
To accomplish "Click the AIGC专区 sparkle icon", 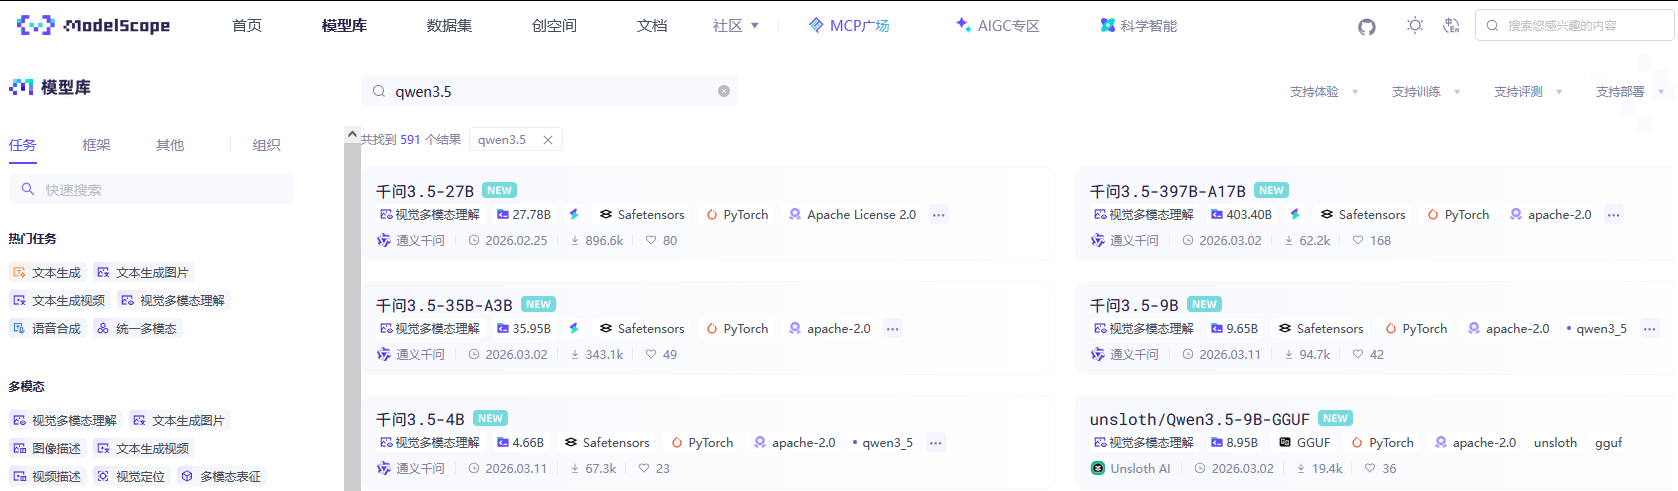I will point(963,24).
